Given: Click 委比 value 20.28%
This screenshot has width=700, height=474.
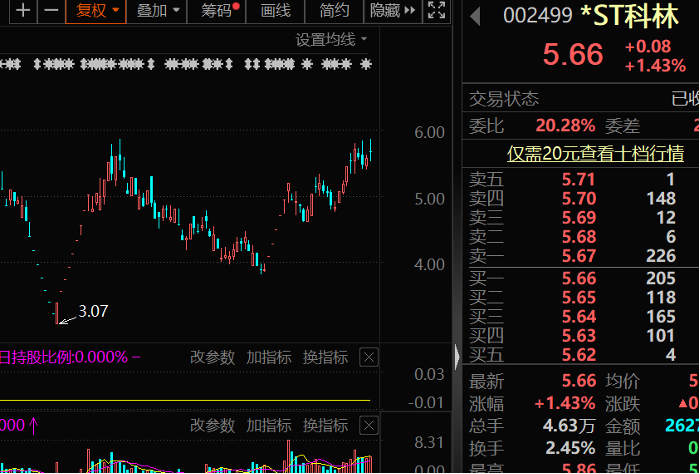Looking at the screenshot, I should coord(565,126).
